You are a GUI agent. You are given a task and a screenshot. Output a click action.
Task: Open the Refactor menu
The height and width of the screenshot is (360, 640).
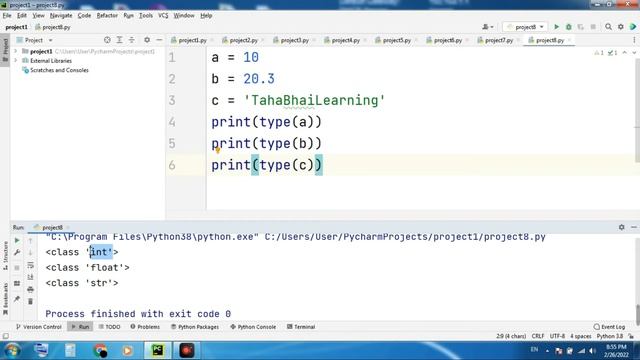(x=107, y=16)
